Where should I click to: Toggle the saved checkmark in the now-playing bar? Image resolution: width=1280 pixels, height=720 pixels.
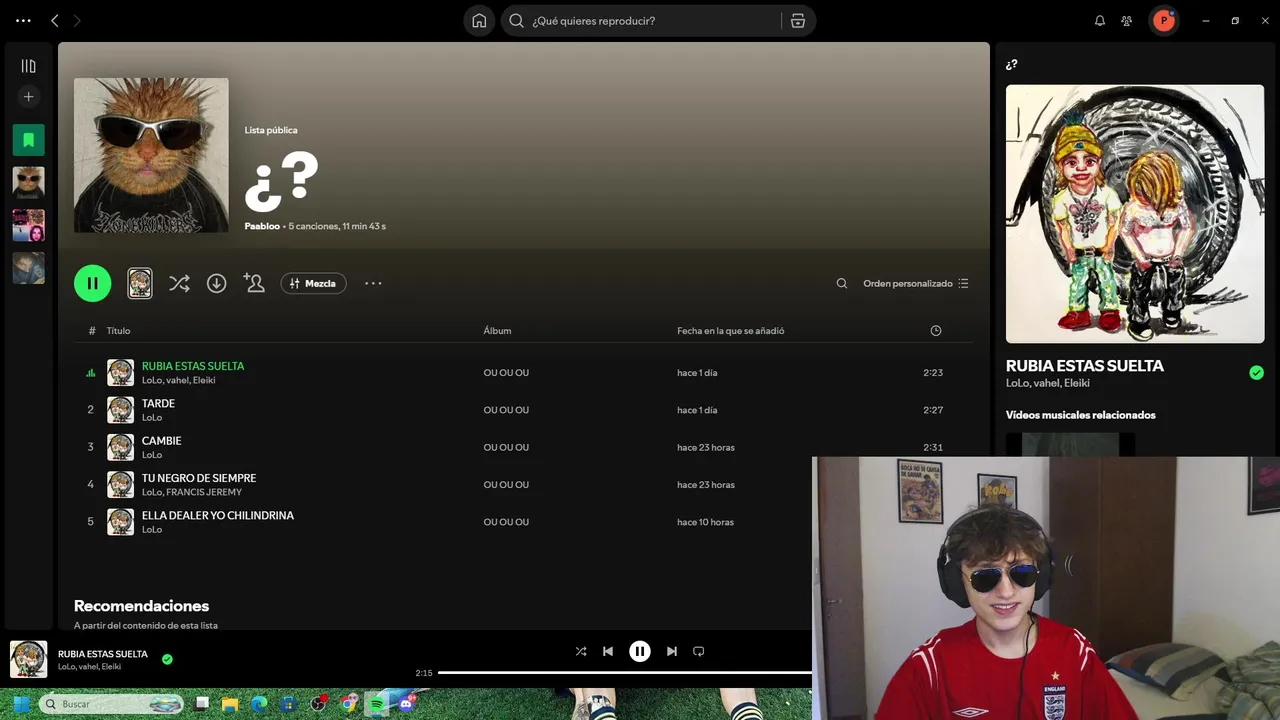pyautogui.click(x=167, y=659)
